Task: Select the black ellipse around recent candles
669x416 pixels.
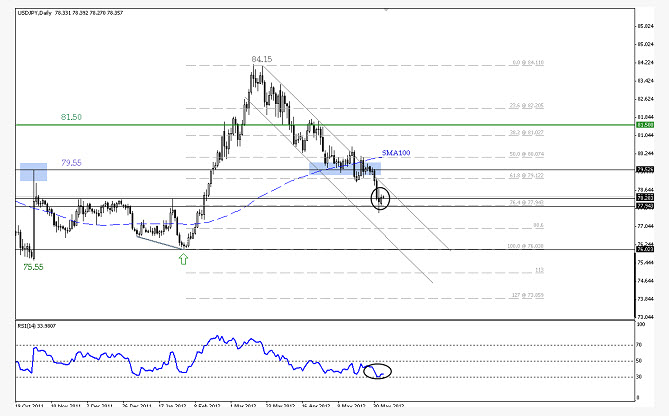Action: (380, 198)
